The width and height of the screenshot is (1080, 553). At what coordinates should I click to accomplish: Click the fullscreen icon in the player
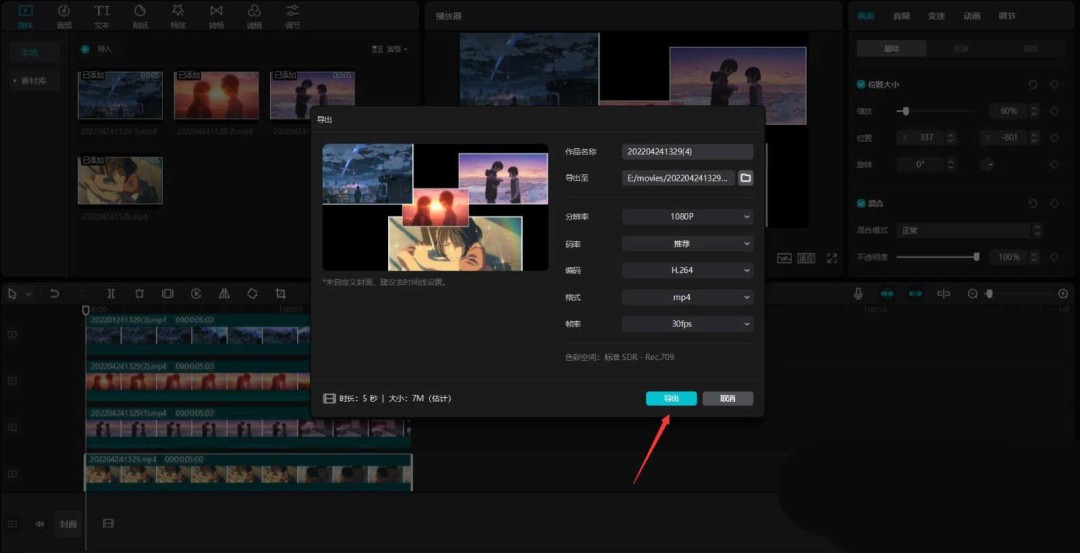click(x=832, y=257)
